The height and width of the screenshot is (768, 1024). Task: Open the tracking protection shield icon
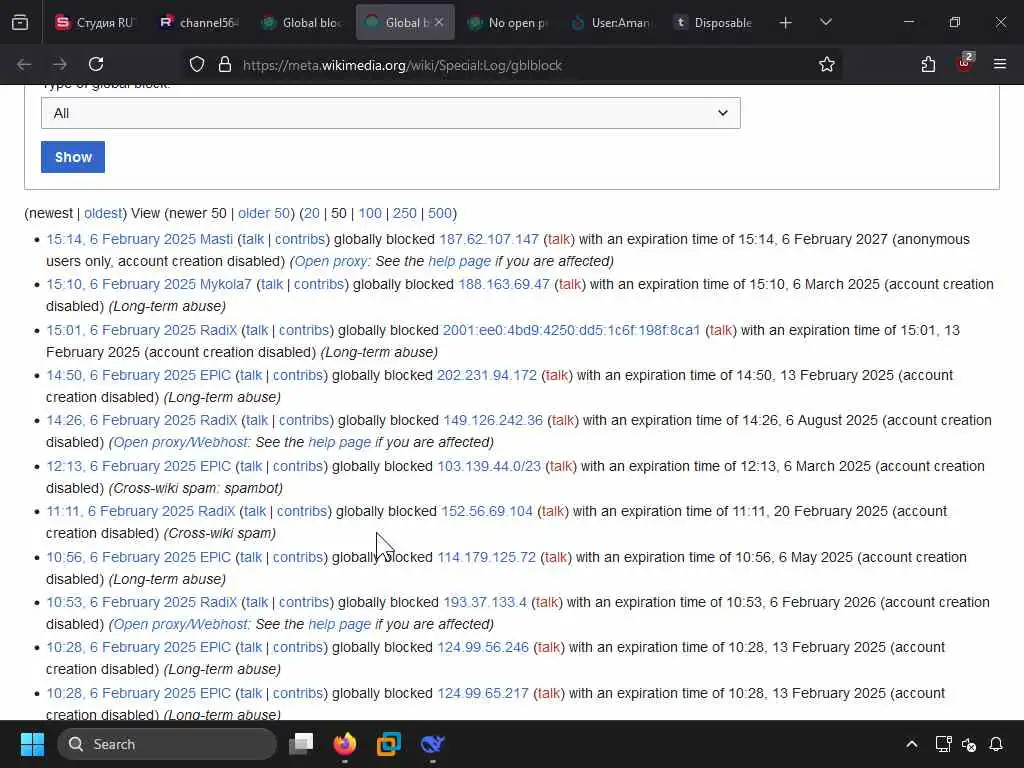click(x=197, y=65)
